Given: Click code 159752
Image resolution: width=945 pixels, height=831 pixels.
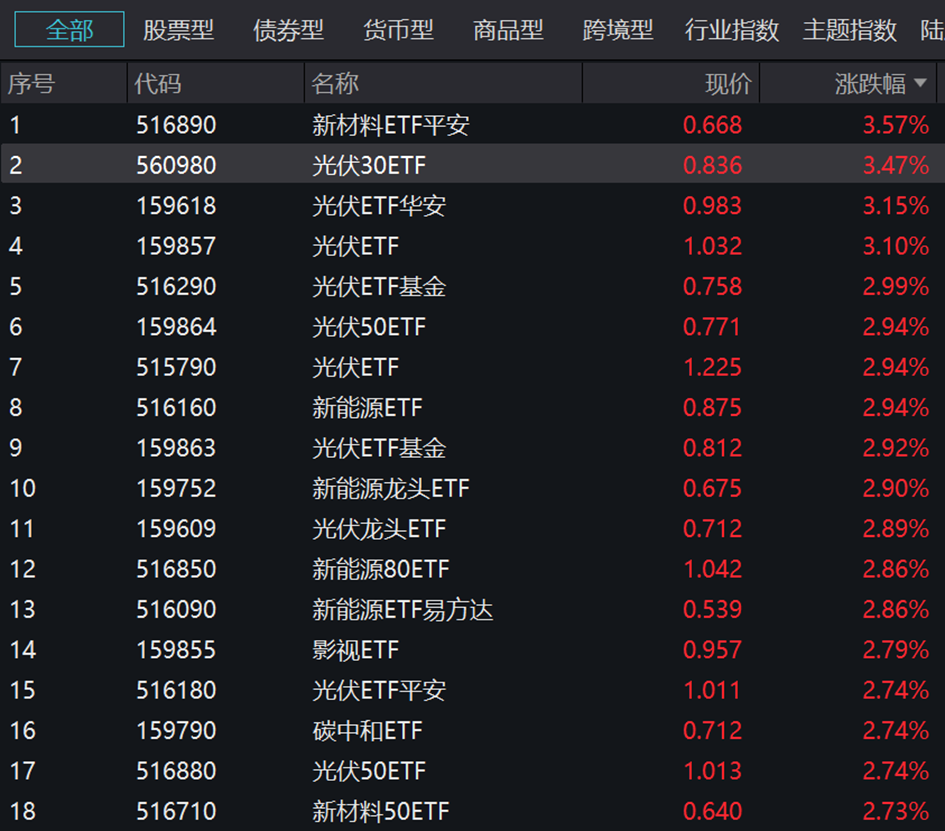Looking at the screenshot, I should (176, 489).
